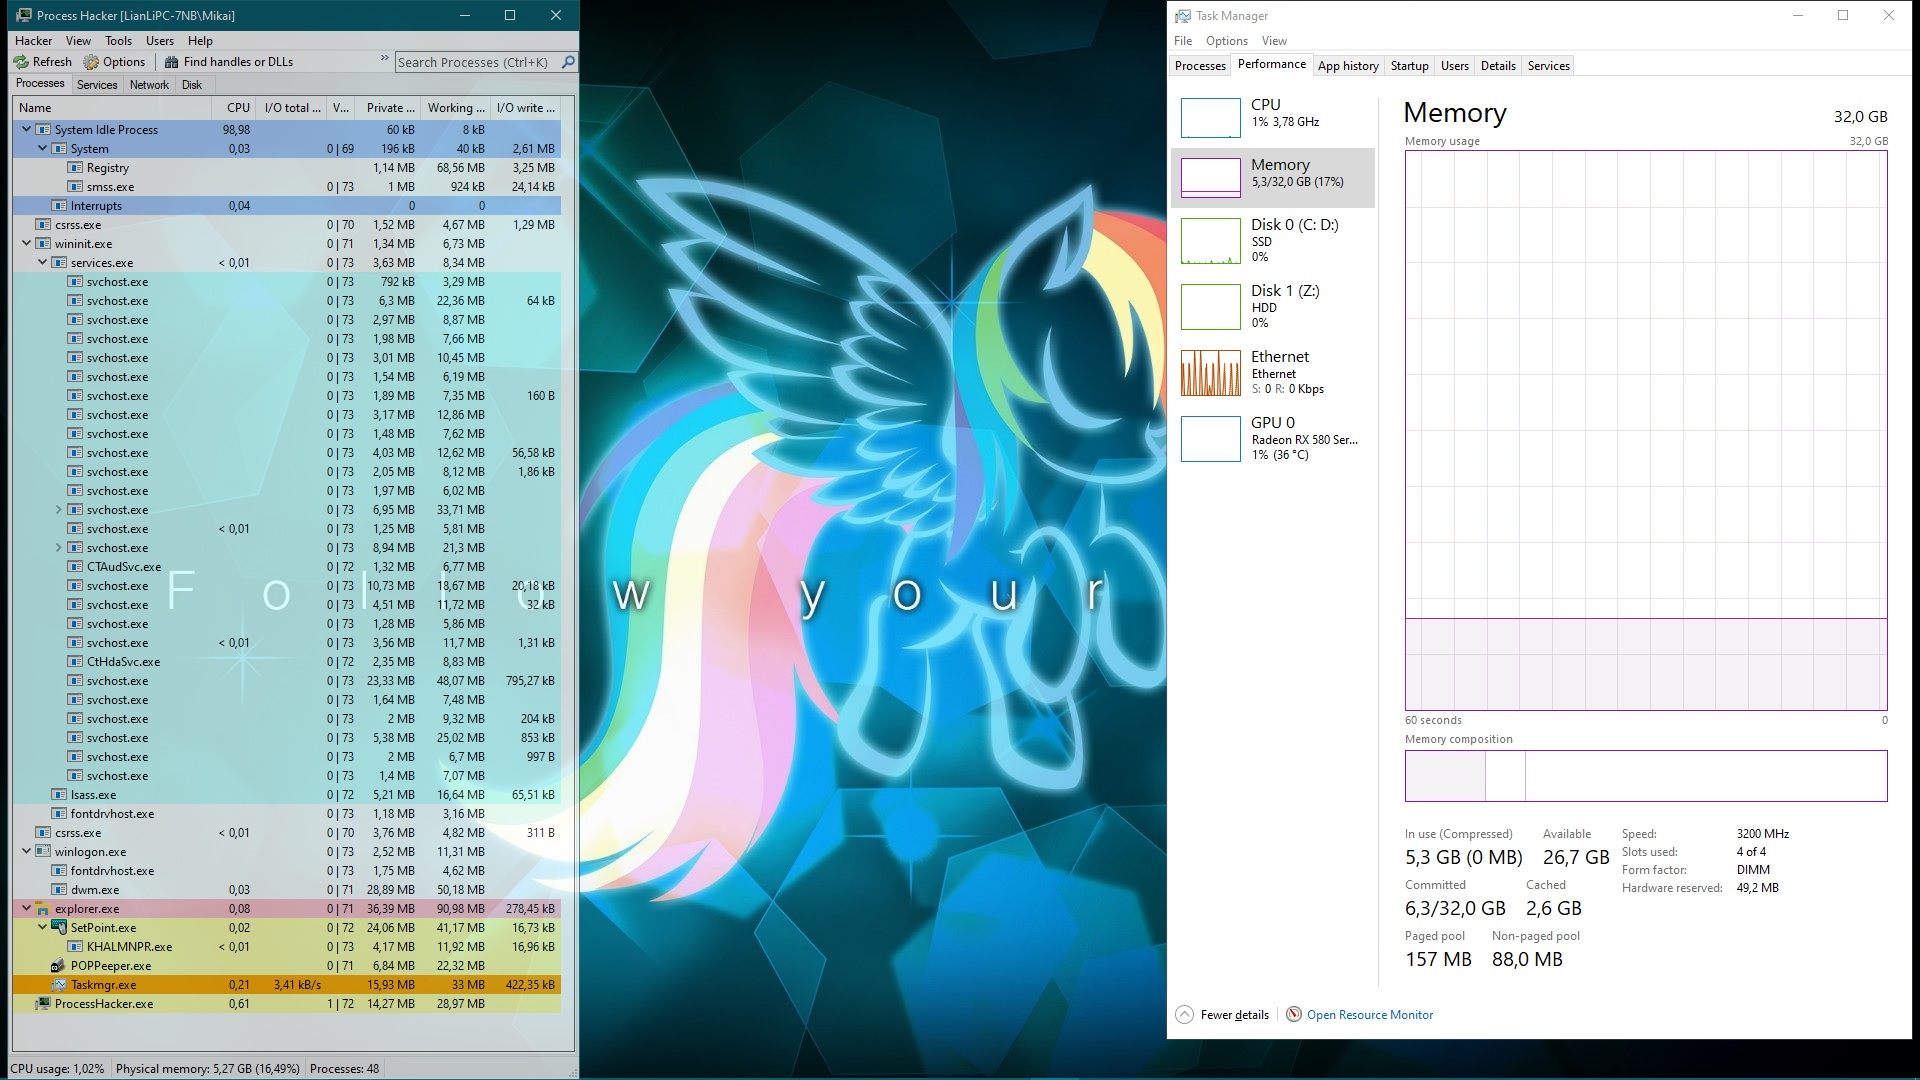Screen dimensions: 1920x1080
Task: Collapse the explorer.exe tree node
Action: click(27, 909)
